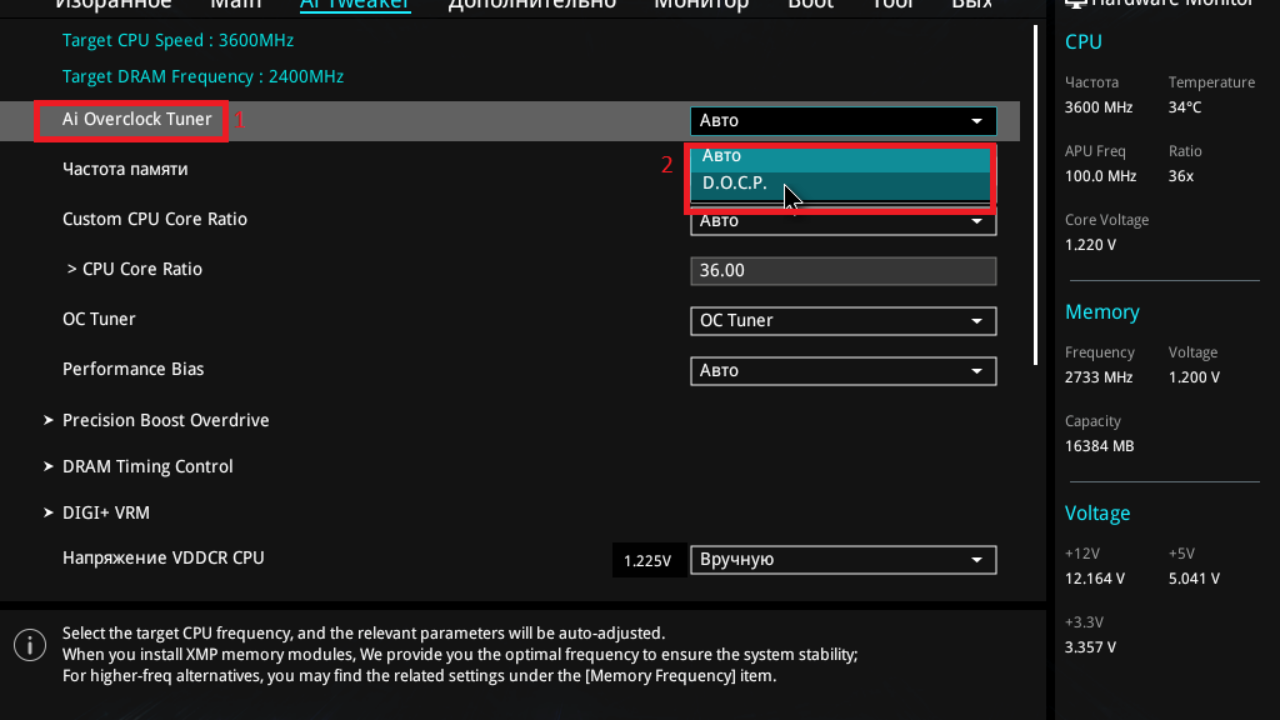Open the Custom CPU Core Ratio dropdown
Screen dimensions: 1280x720
(x=842, y=223)
